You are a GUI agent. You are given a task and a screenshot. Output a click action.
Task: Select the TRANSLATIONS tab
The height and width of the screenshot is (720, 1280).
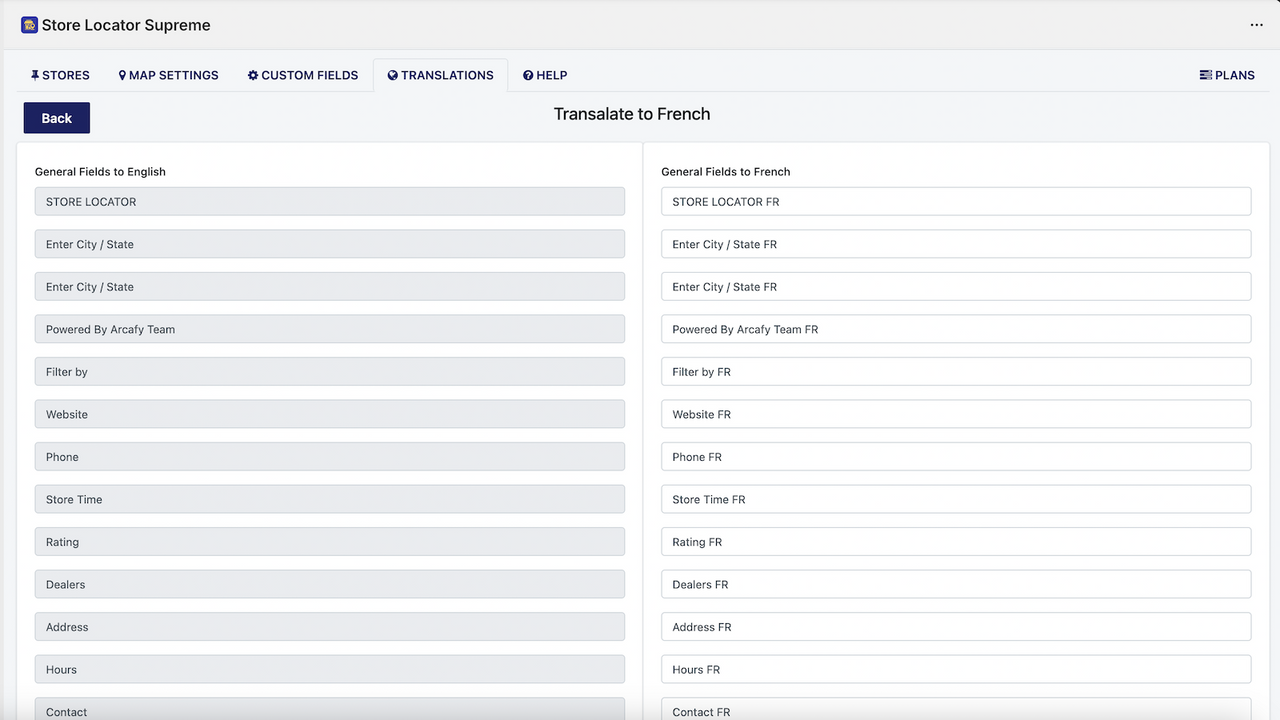440,75
